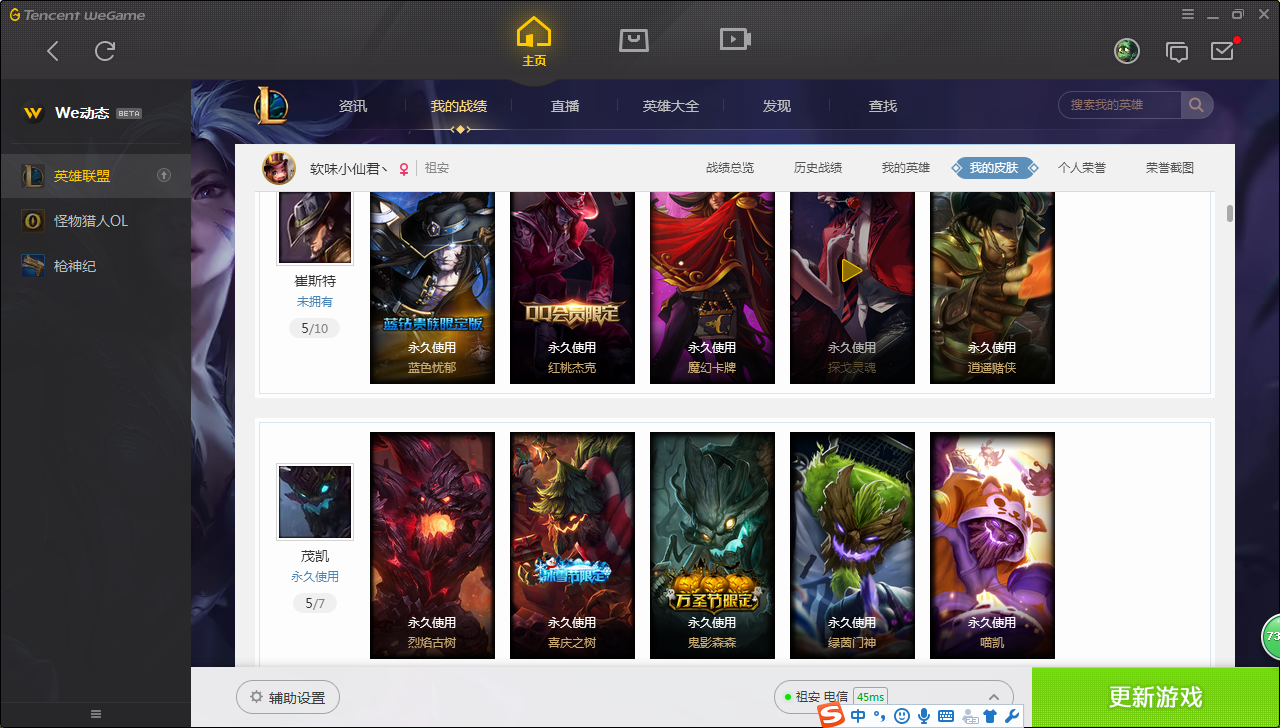Open the 查找 menu
The width and height of the screenshot is (1280, 728).
click(x=883, y=106)
